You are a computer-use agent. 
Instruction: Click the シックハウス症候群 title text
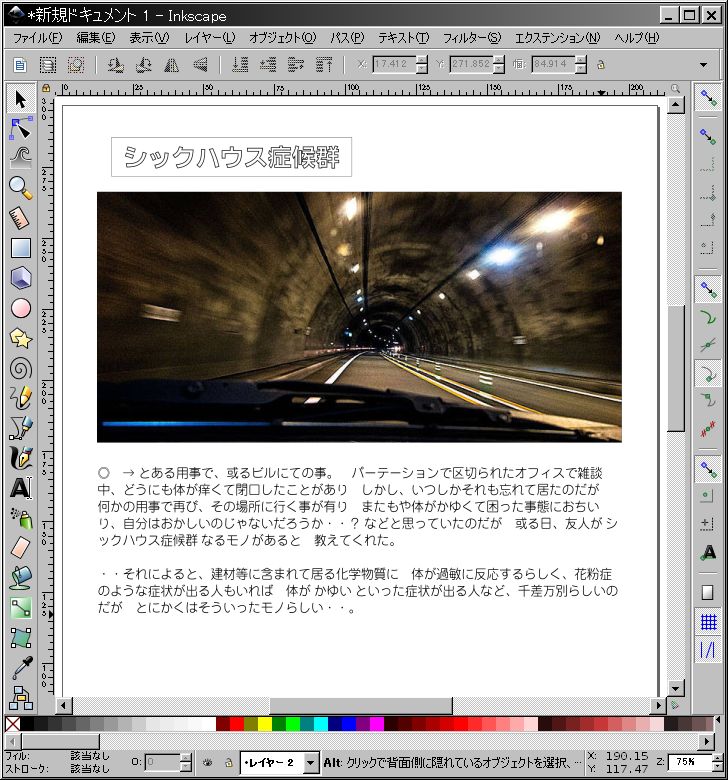click(x=231, y=157)
